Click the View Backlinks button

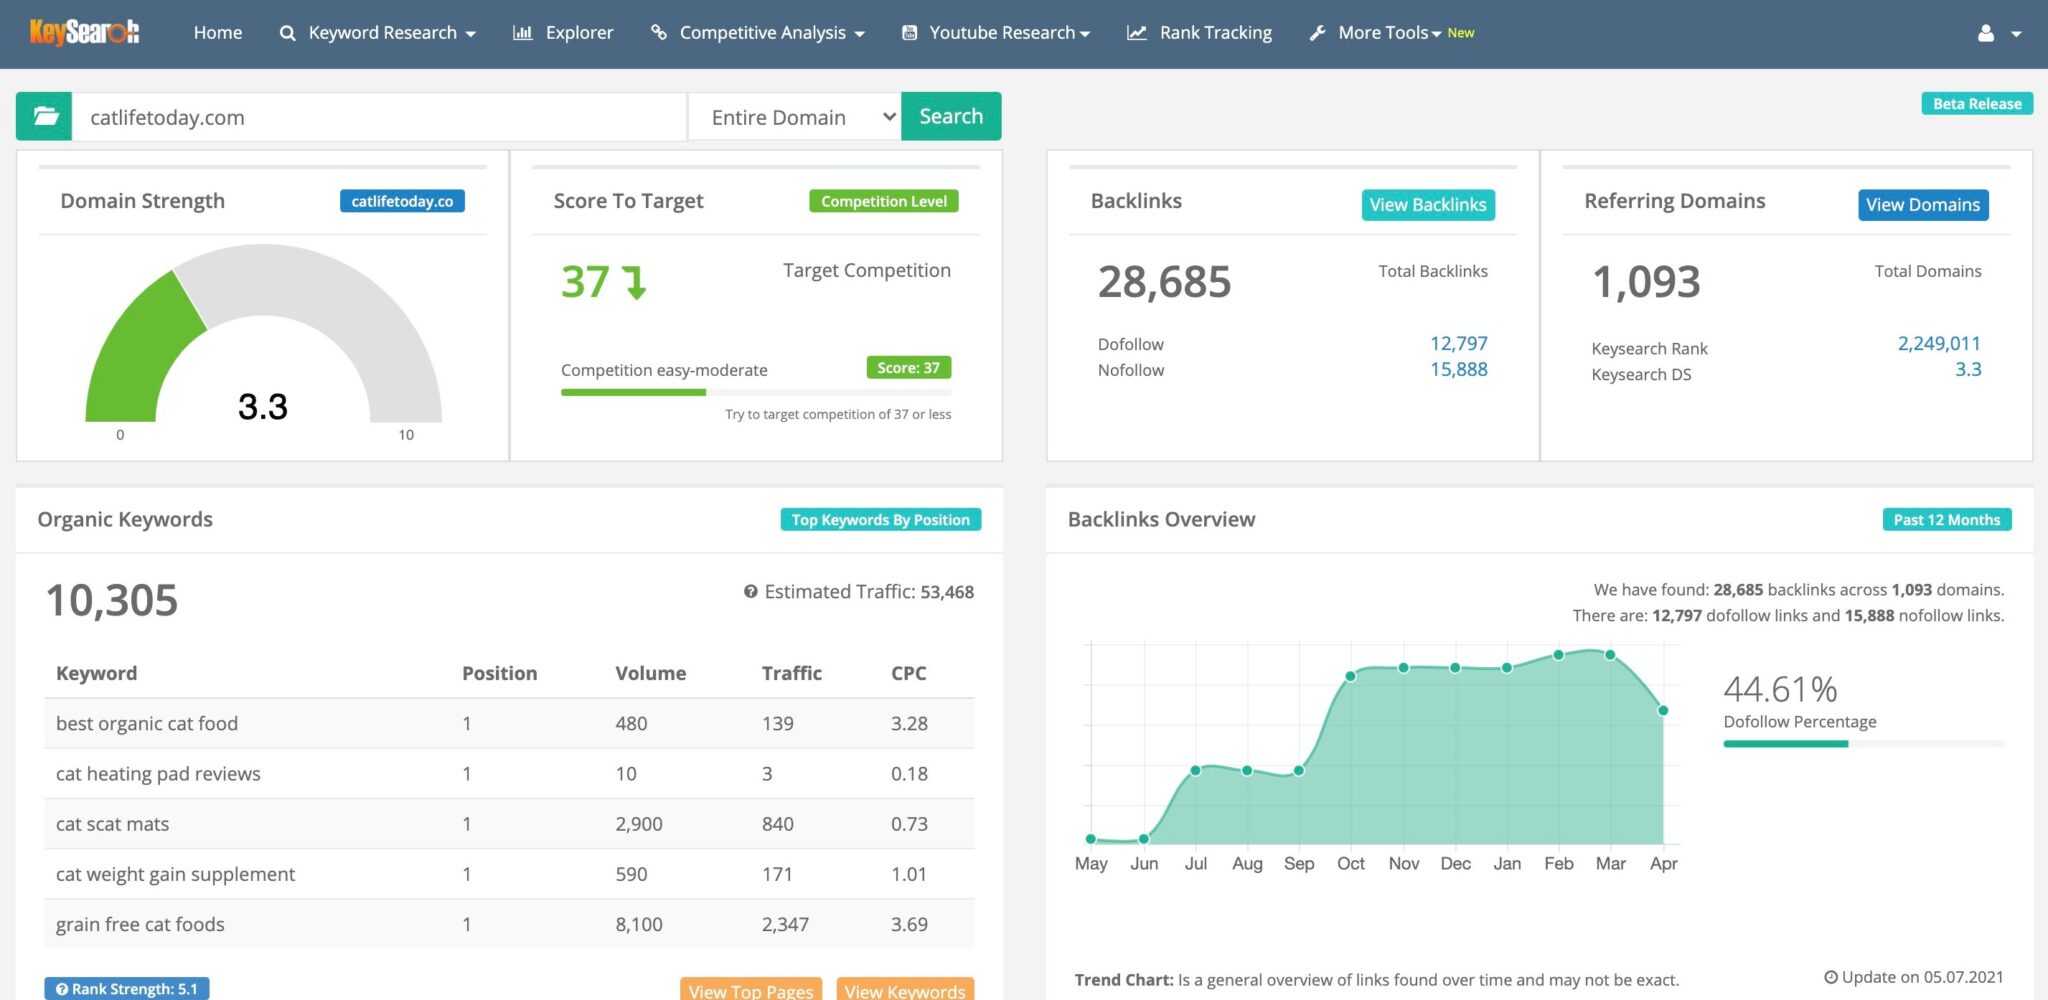point(1428,205)
